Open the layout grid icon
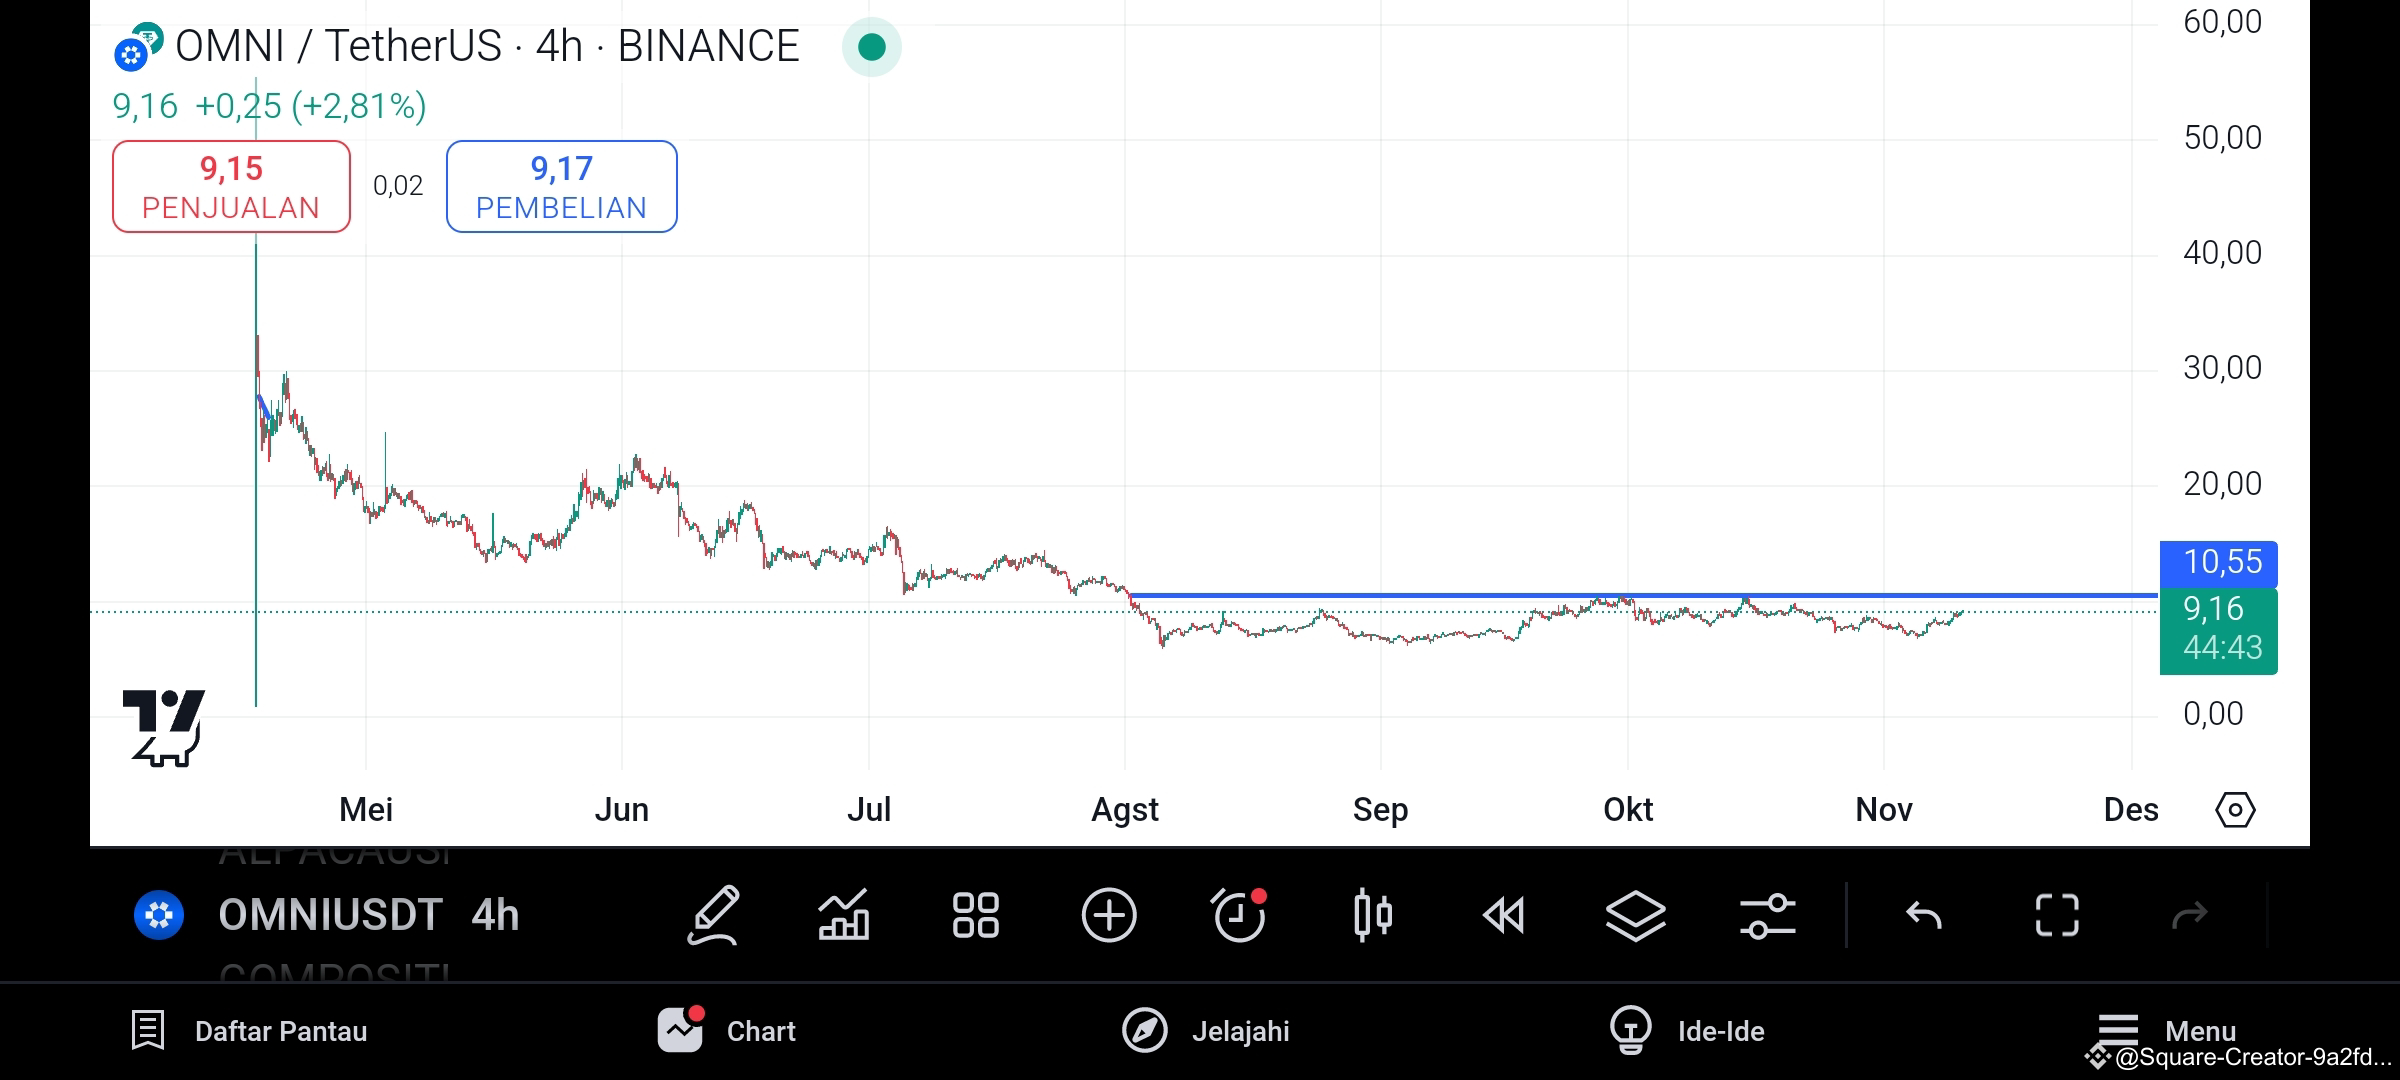The image size is (2400, 1080). pyautogui.click(x=976, y=915)
